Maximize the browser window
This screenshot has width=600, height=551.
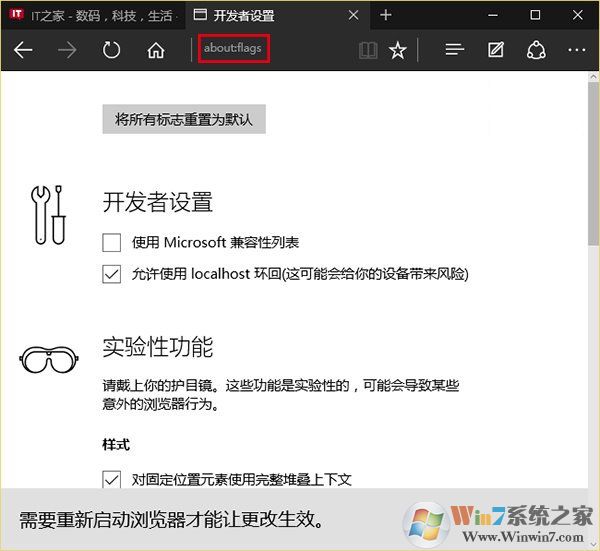point(535,15)
